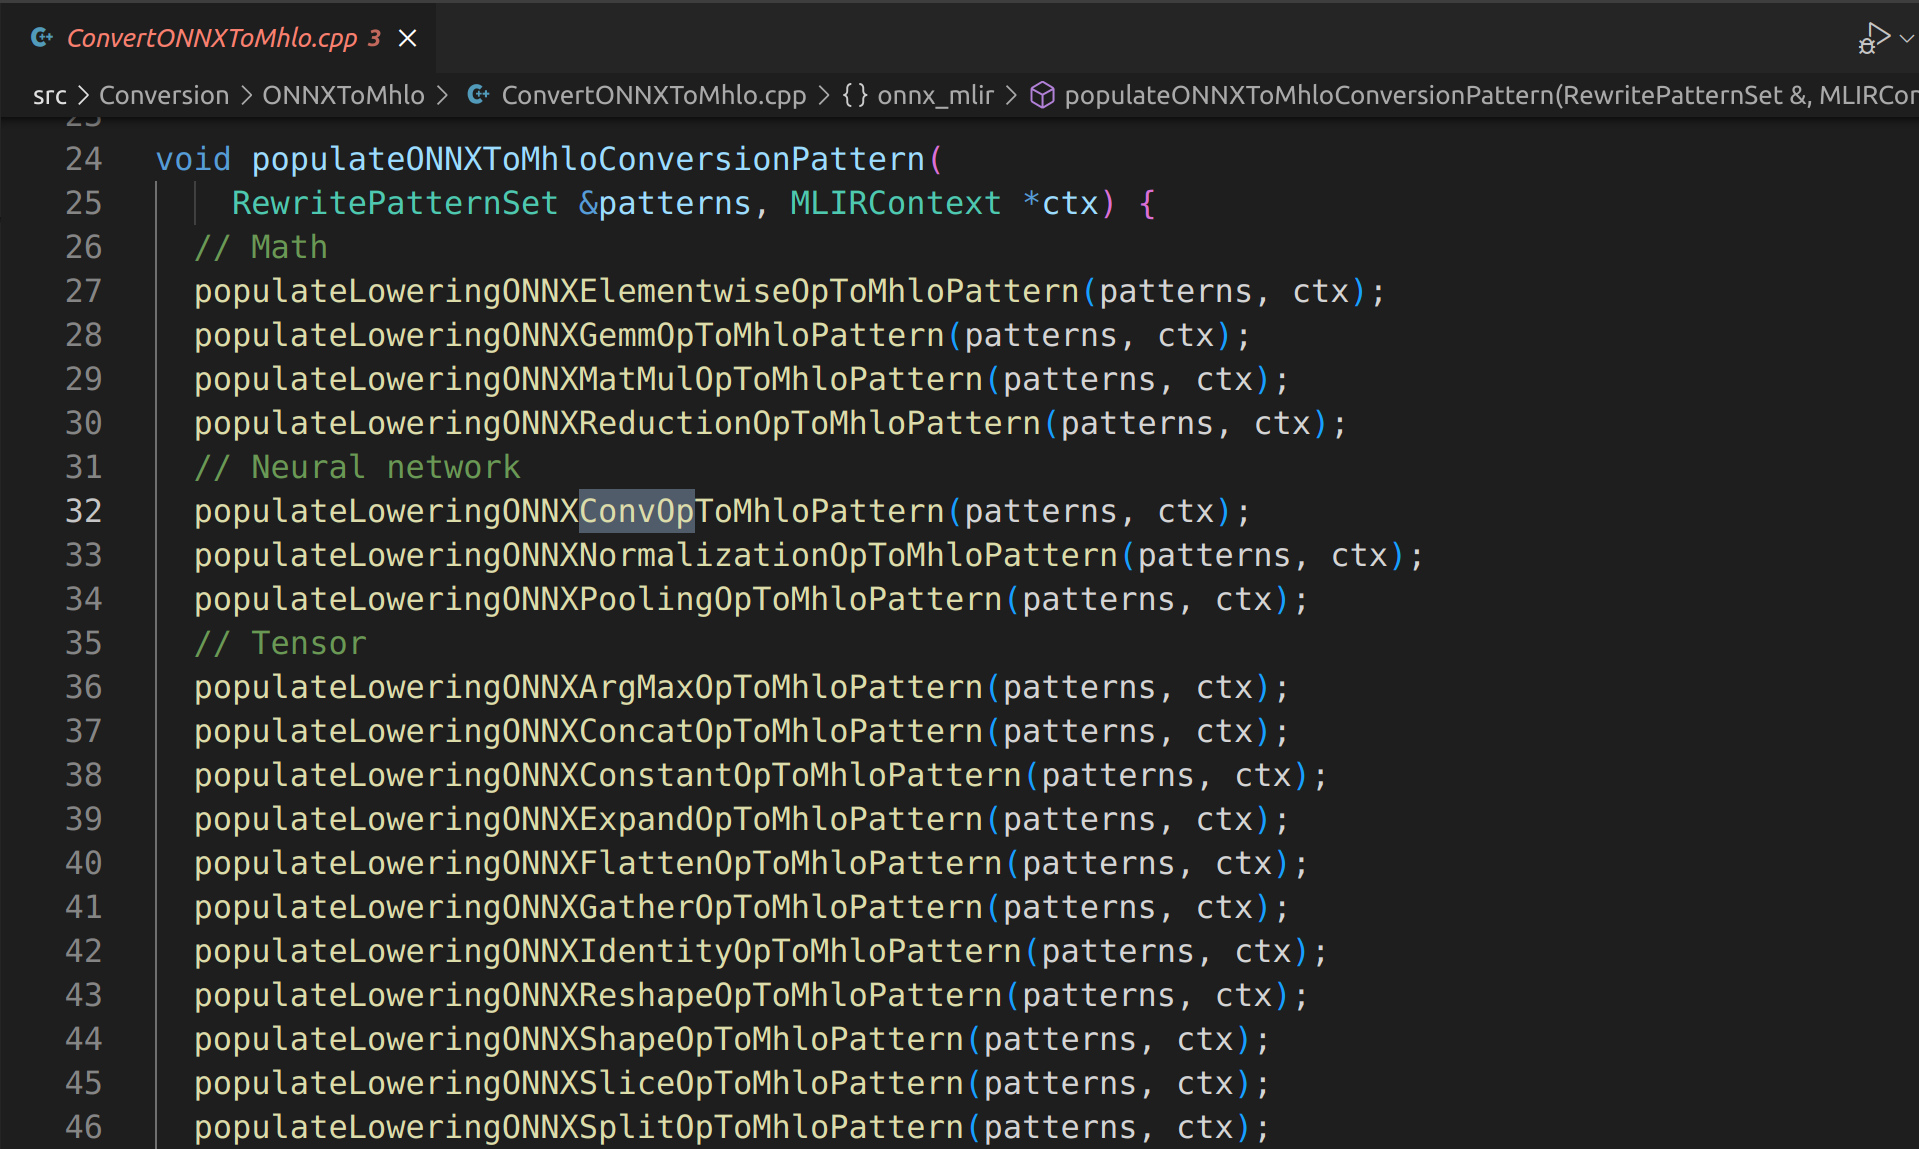Image resolution: width=1919 pixels, height=1149 pixels.
Task: Click line number 24 in the gutter
Action: point(84,159)
